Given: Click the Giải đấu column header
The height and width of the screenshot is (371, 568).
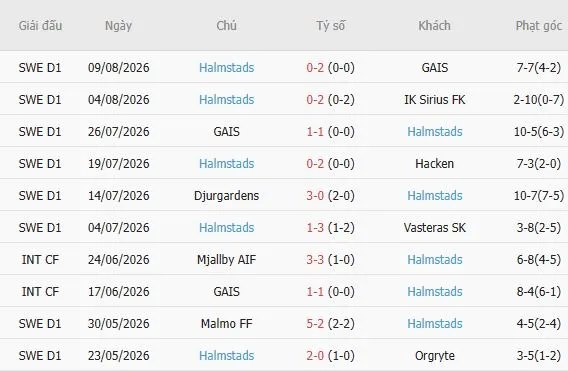Looking at the screenshot, I should point(40,26).
